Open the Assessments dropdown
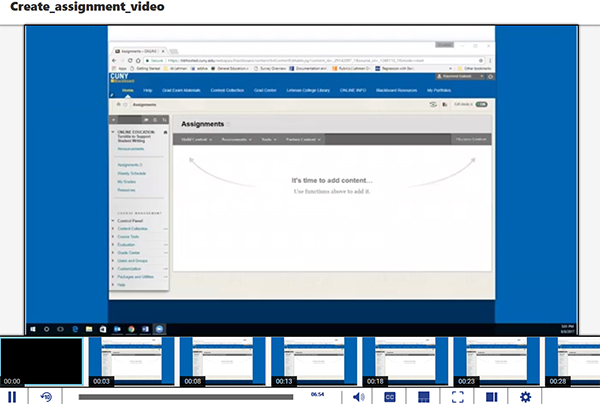Screen dimensions: 600x404 point(240,139)
